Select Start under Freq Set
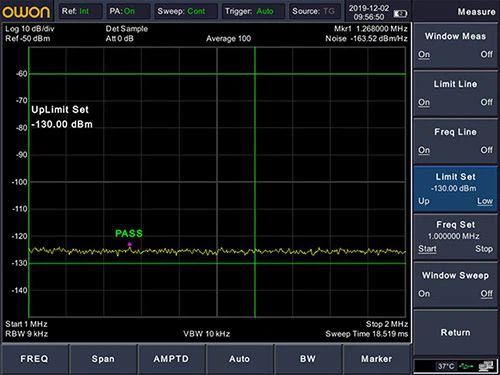This screenshot has width=500, height=375. tap(427, 249)
